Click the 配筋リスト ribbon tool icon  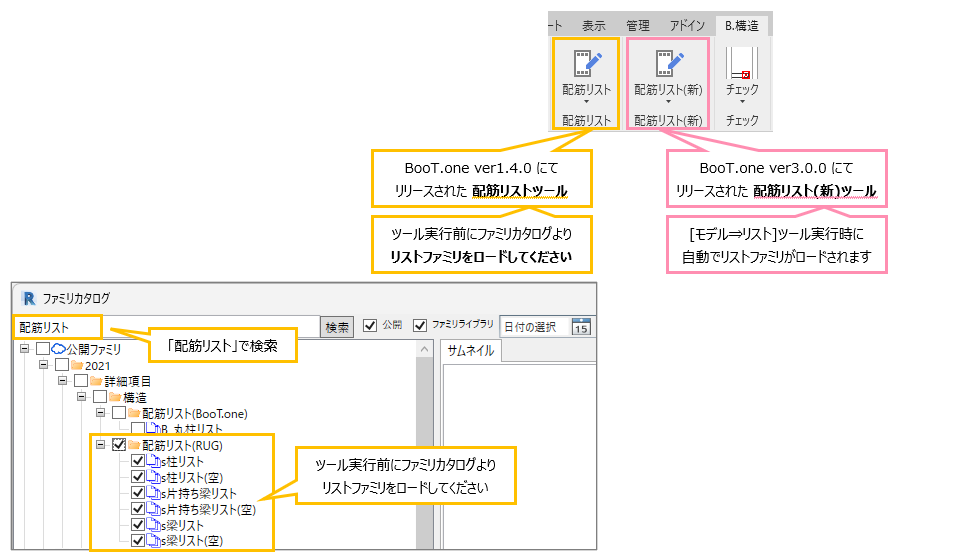click(x=586, y=63)
